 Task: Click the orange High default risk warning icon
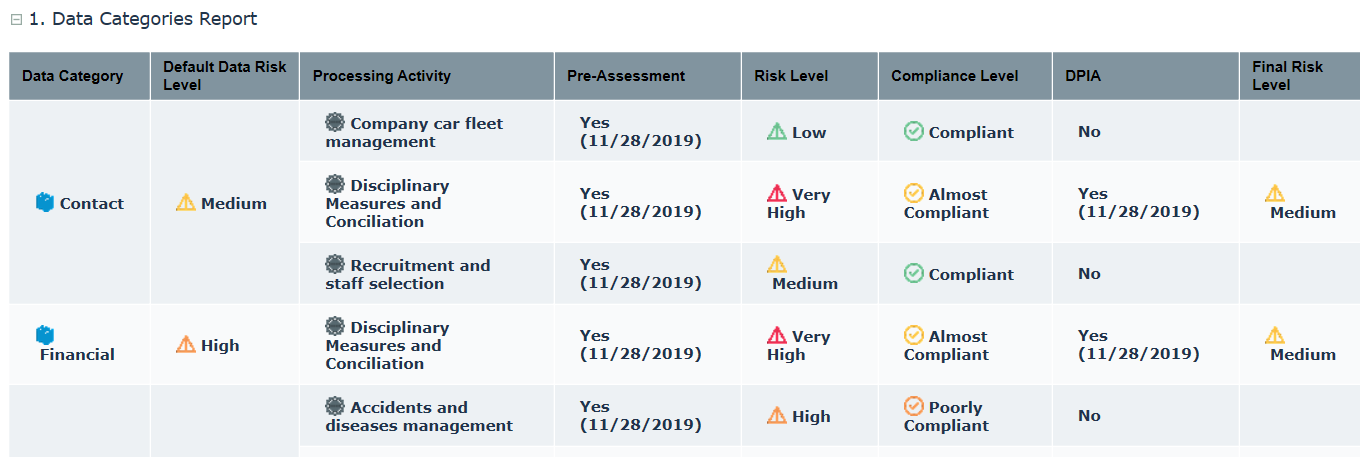coord(186,344)
